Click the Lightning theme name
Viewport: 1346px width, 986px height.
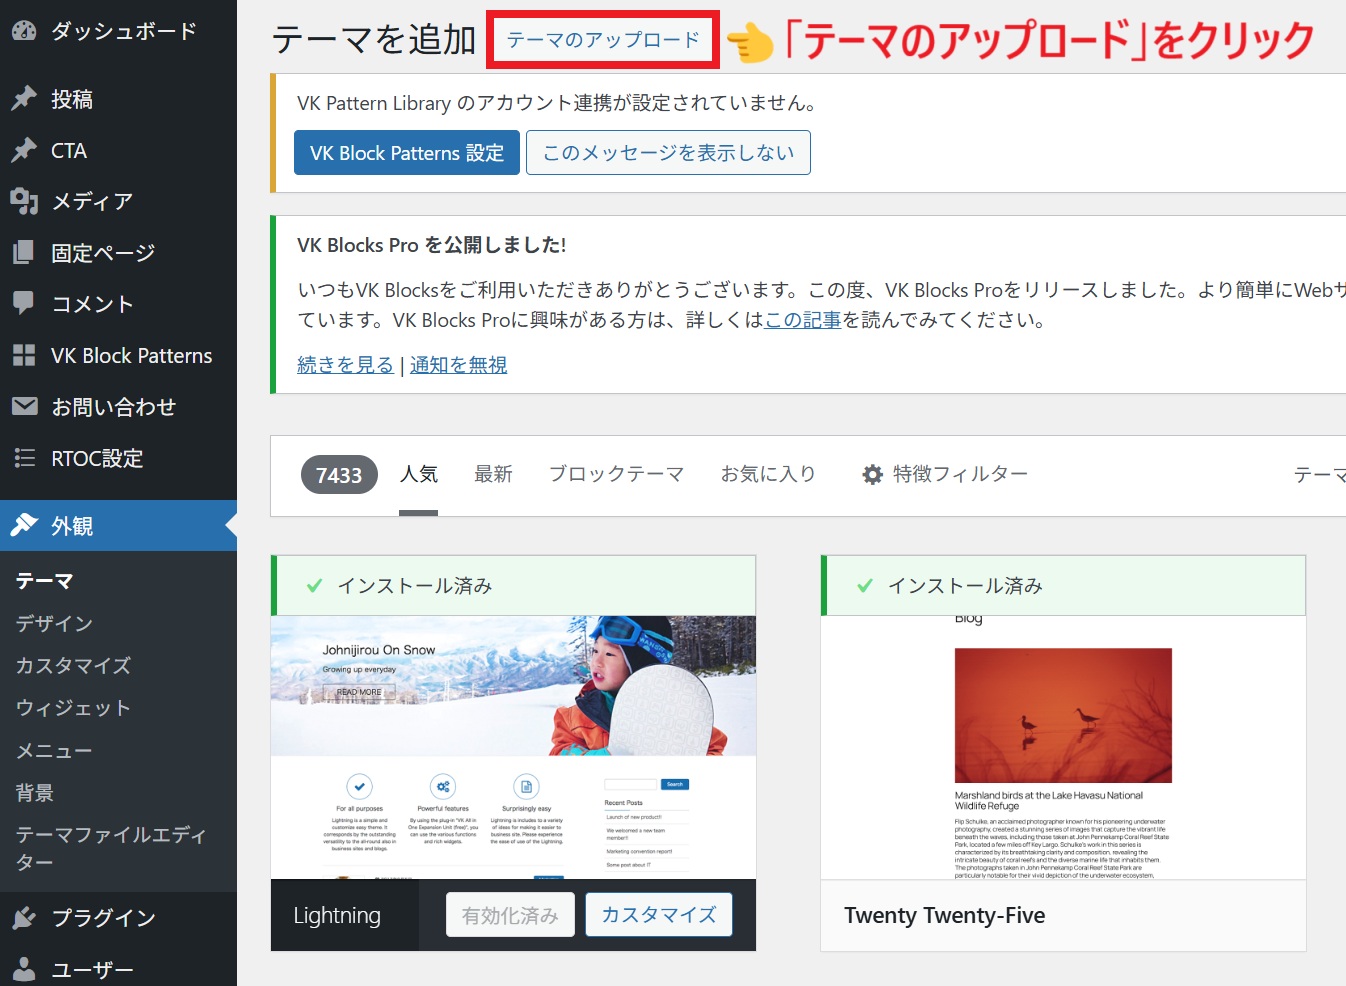pyautogui.click(x=337, y=915)
